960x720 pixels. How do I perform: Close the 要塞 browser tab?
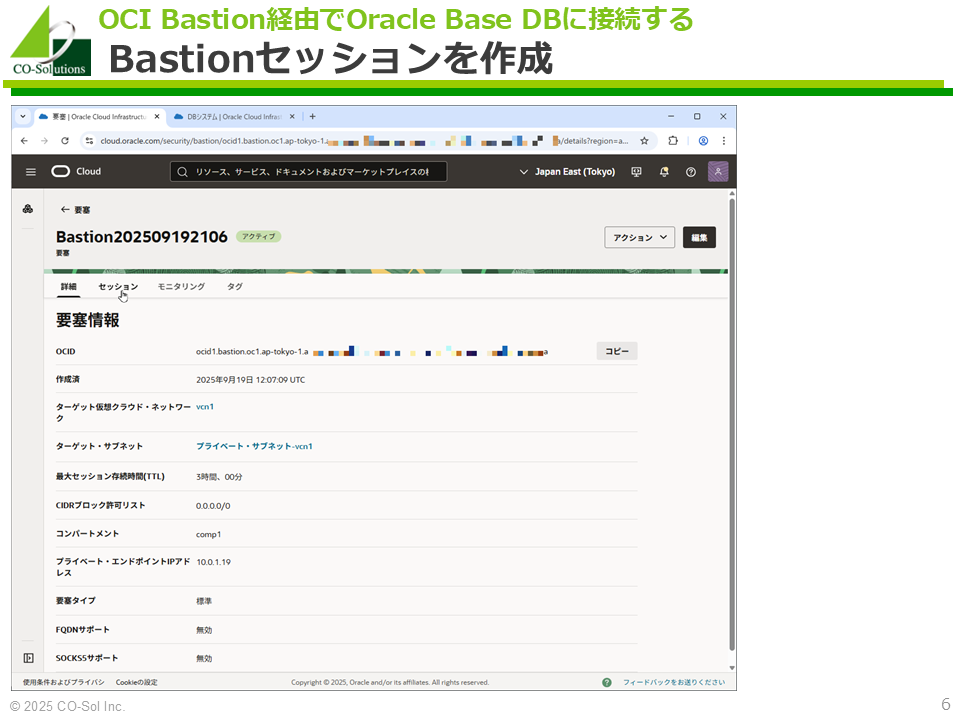tap(157, 116)
